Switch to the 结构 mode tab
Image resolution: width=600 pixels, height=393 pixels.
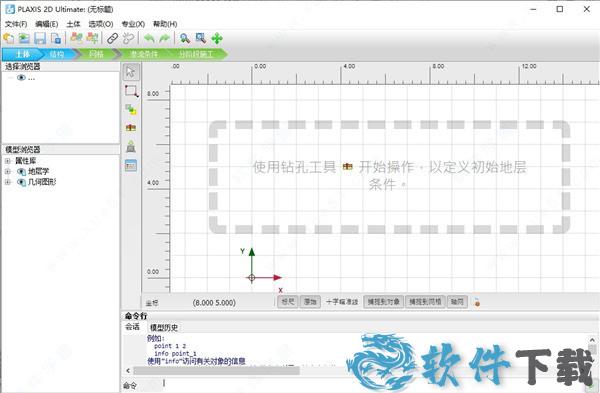[57, 54]
